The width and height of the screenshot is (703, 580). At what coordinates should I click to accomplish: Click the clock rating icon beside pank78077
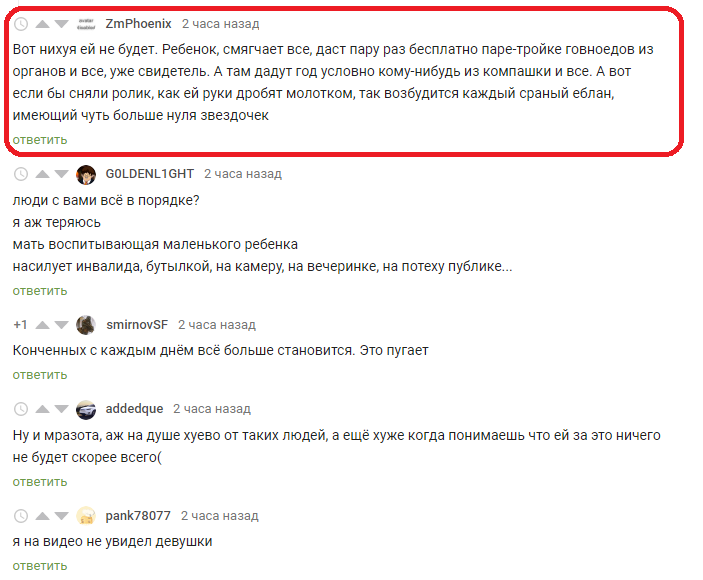coord(21,516)
